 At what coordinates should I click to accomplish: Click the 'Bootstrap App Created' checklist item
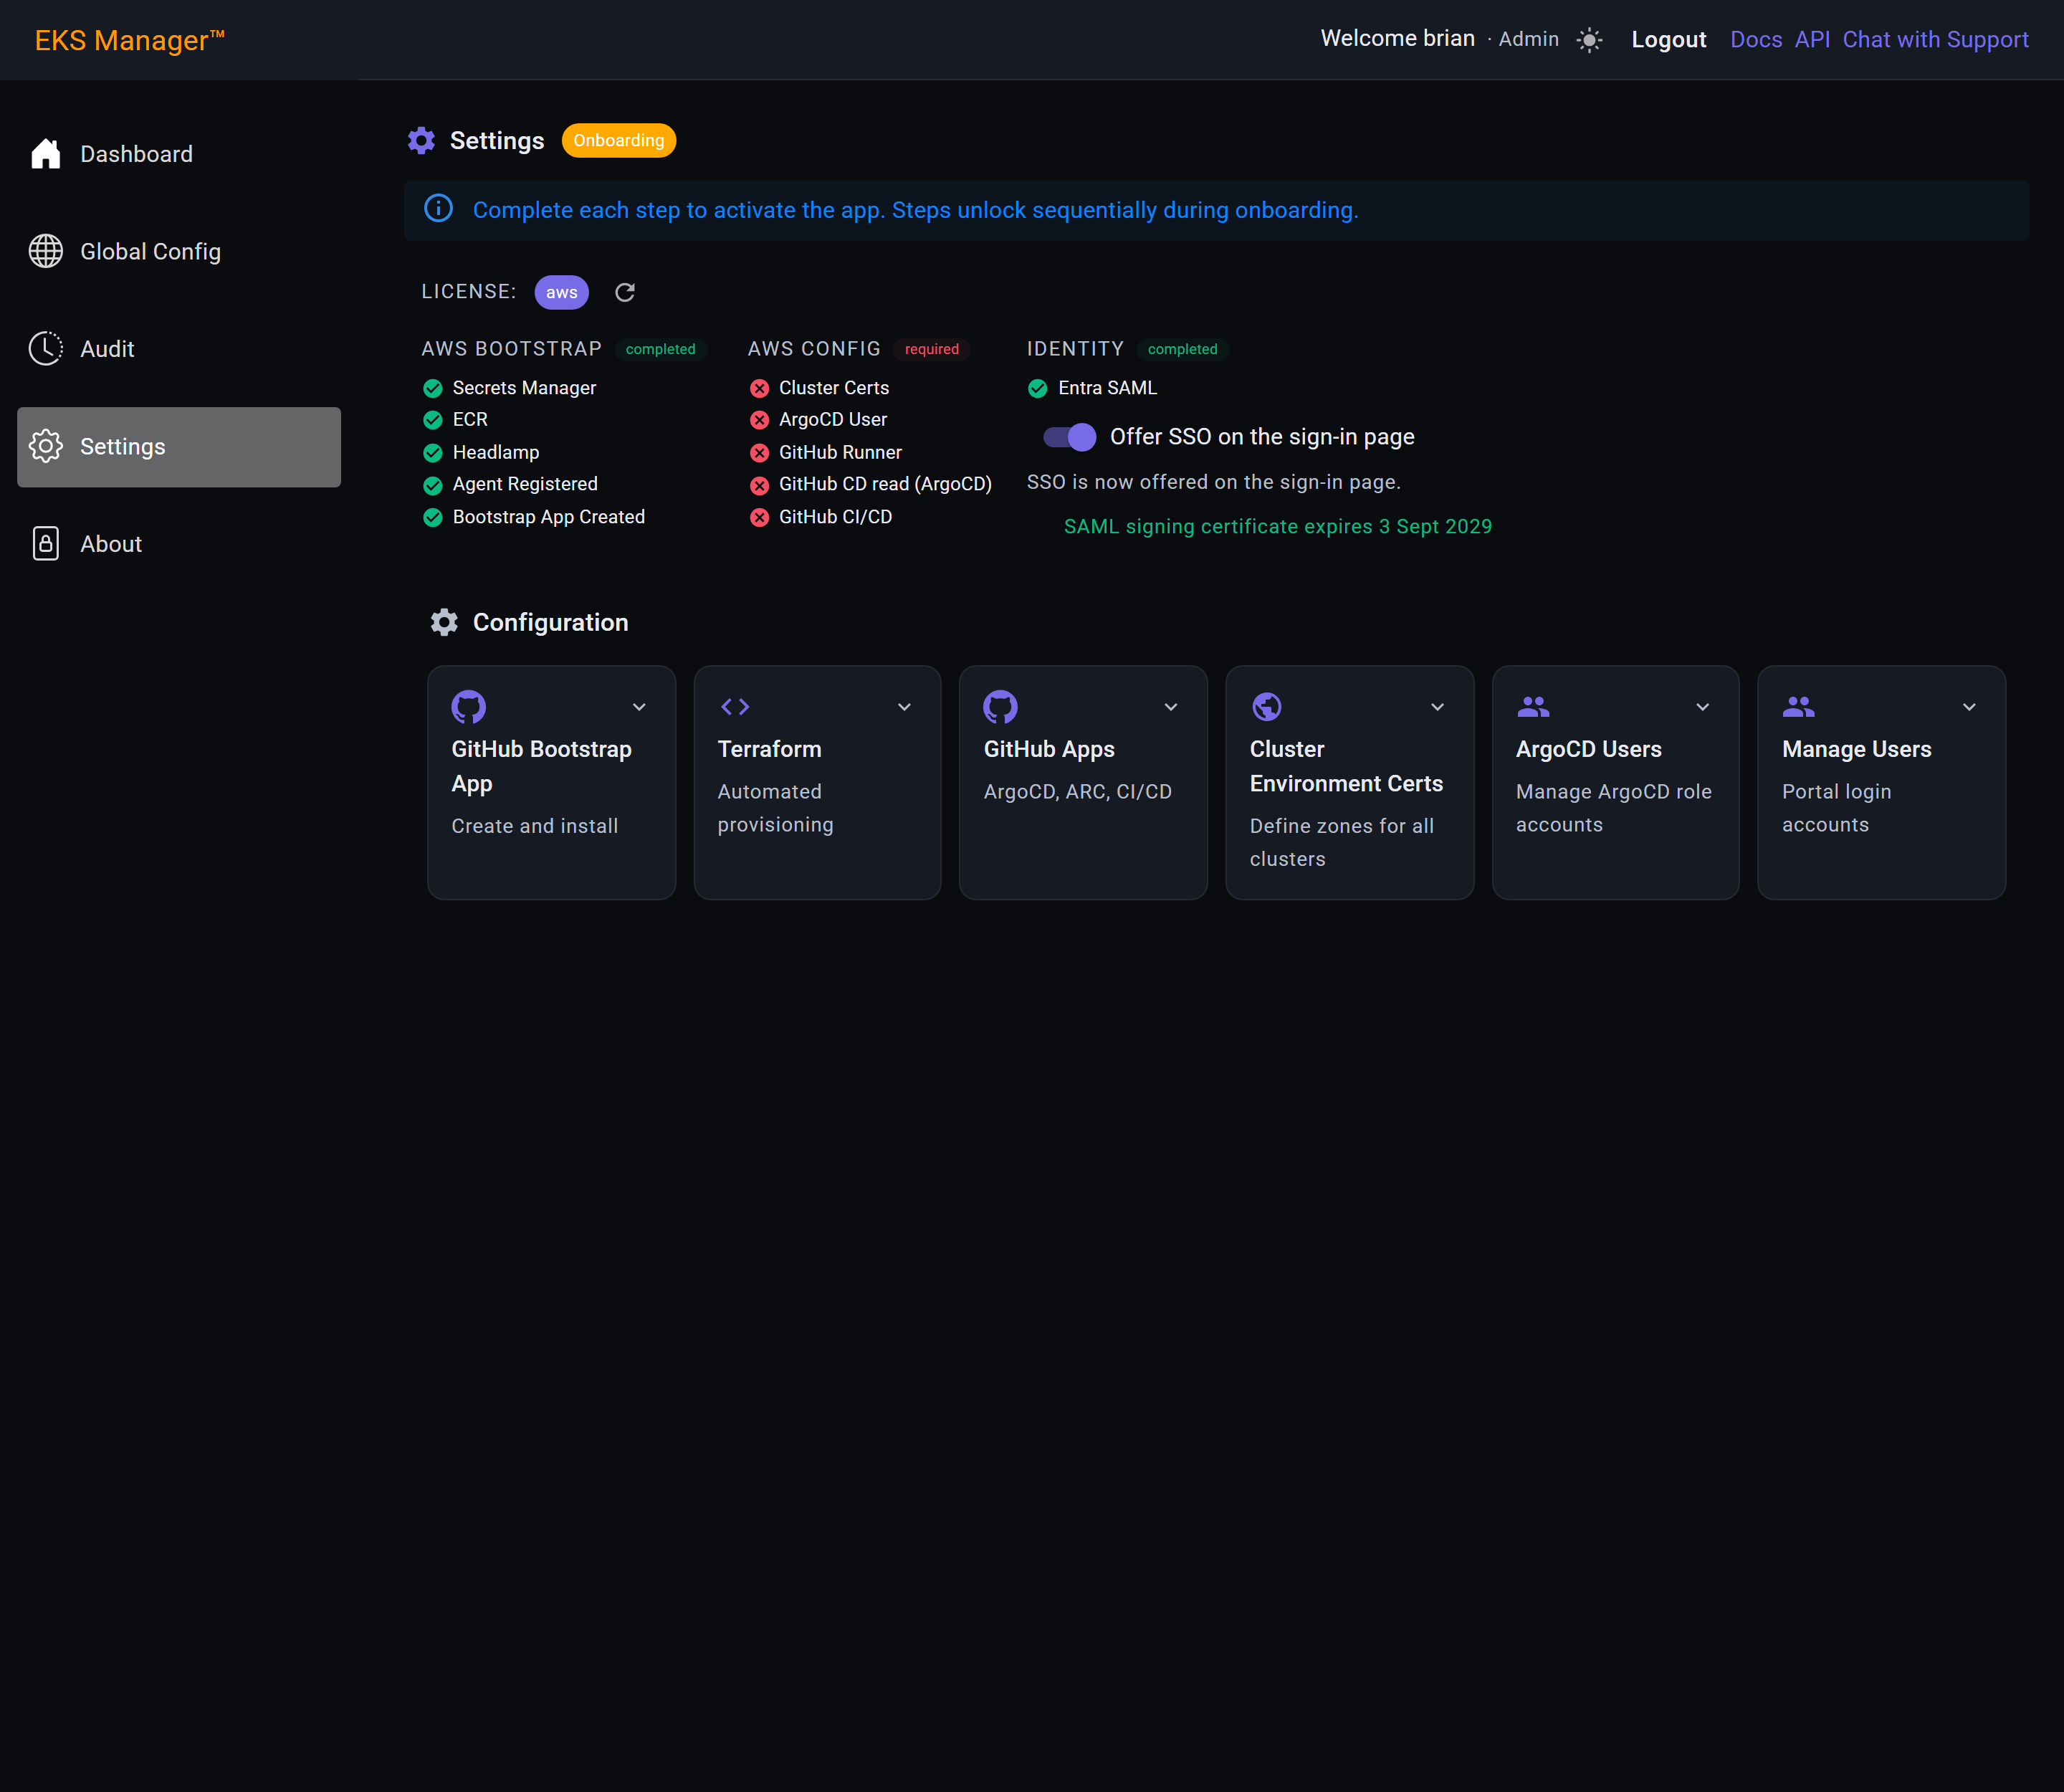point(548,517)
